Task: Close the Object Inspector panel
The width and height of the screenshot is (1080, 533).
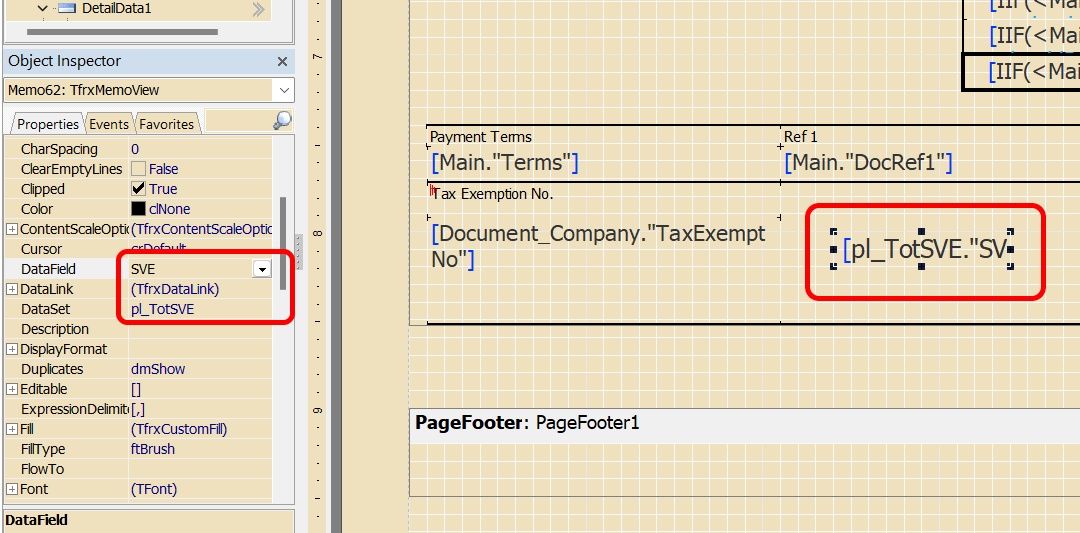Action: [x=282, y=62]
